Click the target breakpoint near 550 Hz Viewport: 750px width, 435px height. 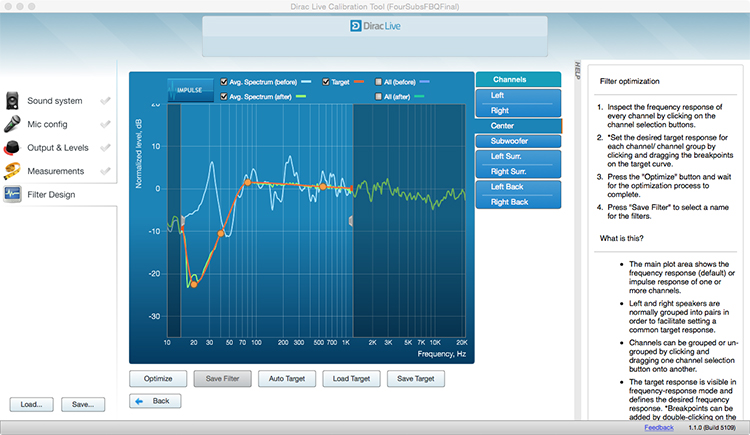pyautogui.click(x=323, y=187)
